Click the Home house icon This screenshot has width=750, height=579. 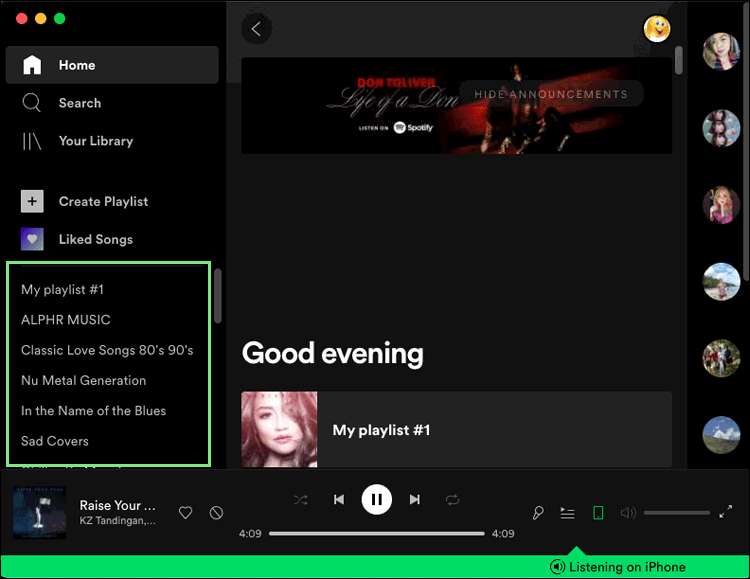(x=32, y=65)
